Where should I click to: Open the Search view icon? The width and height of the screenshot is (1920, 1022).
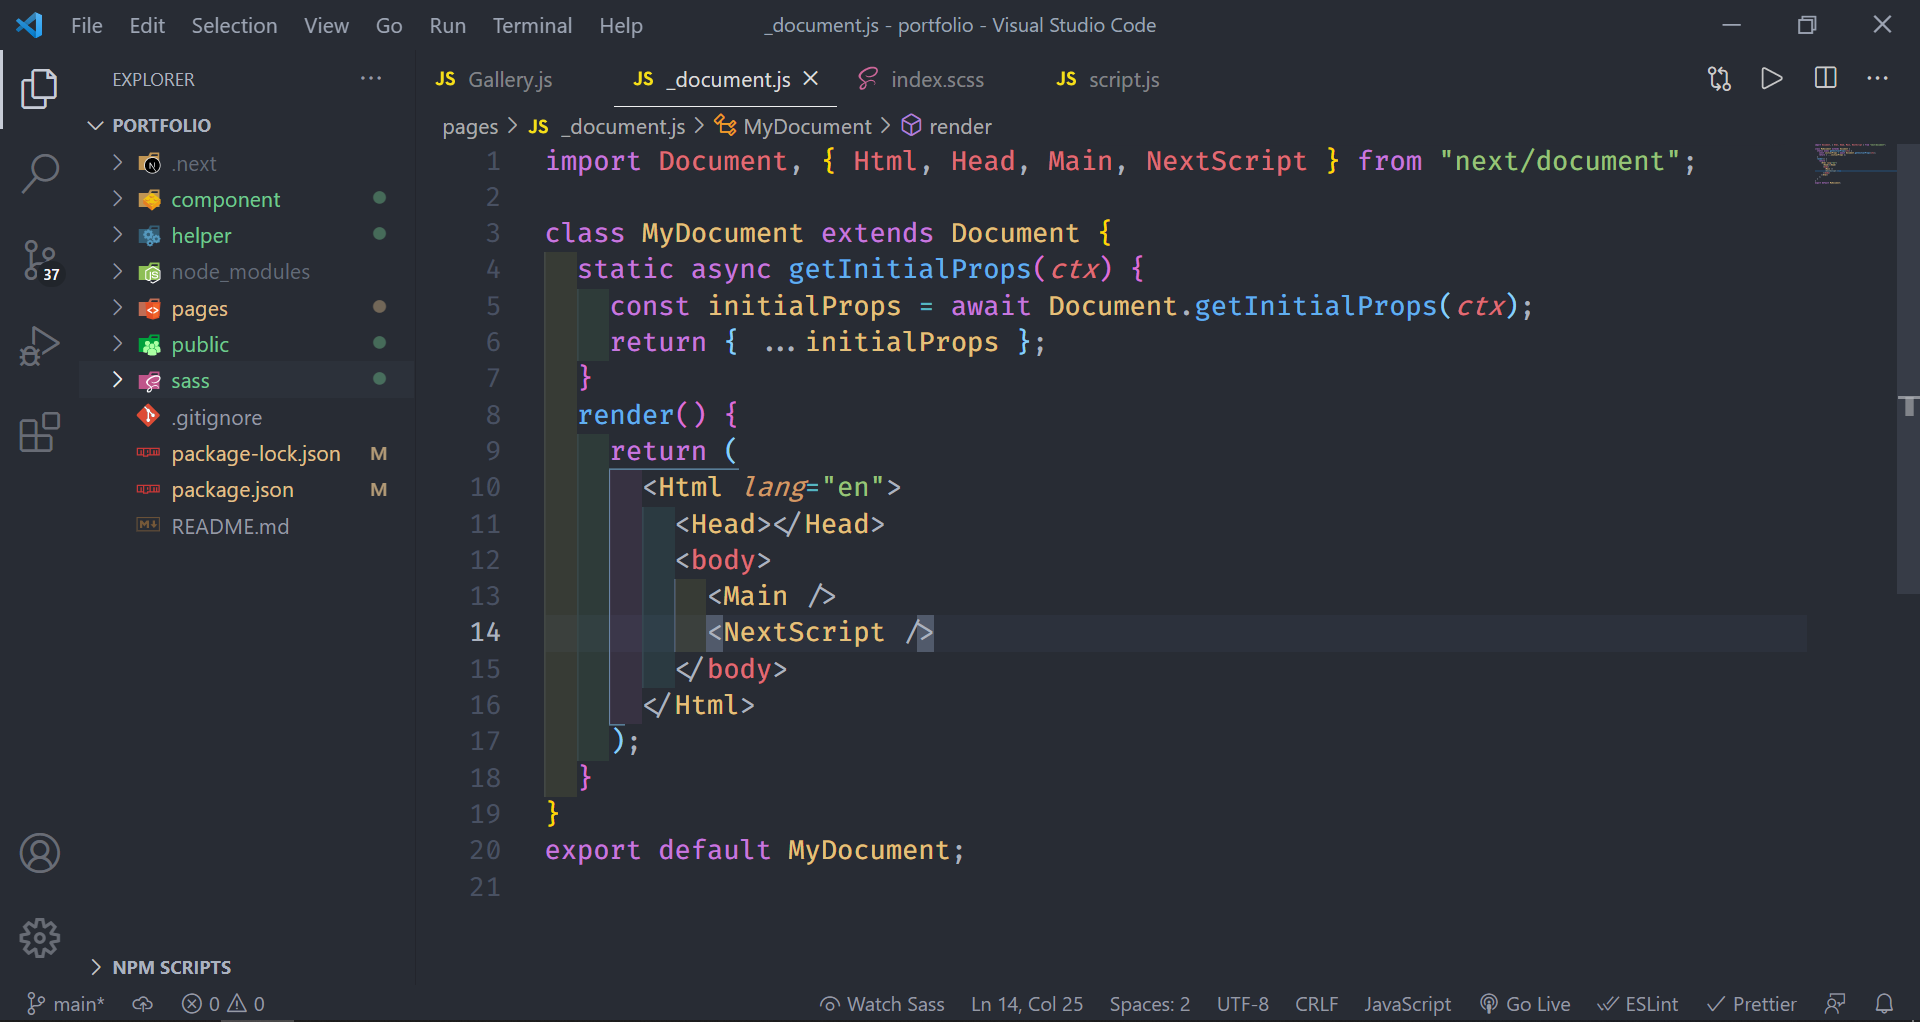pyautogui.click(x=39, y=174)
